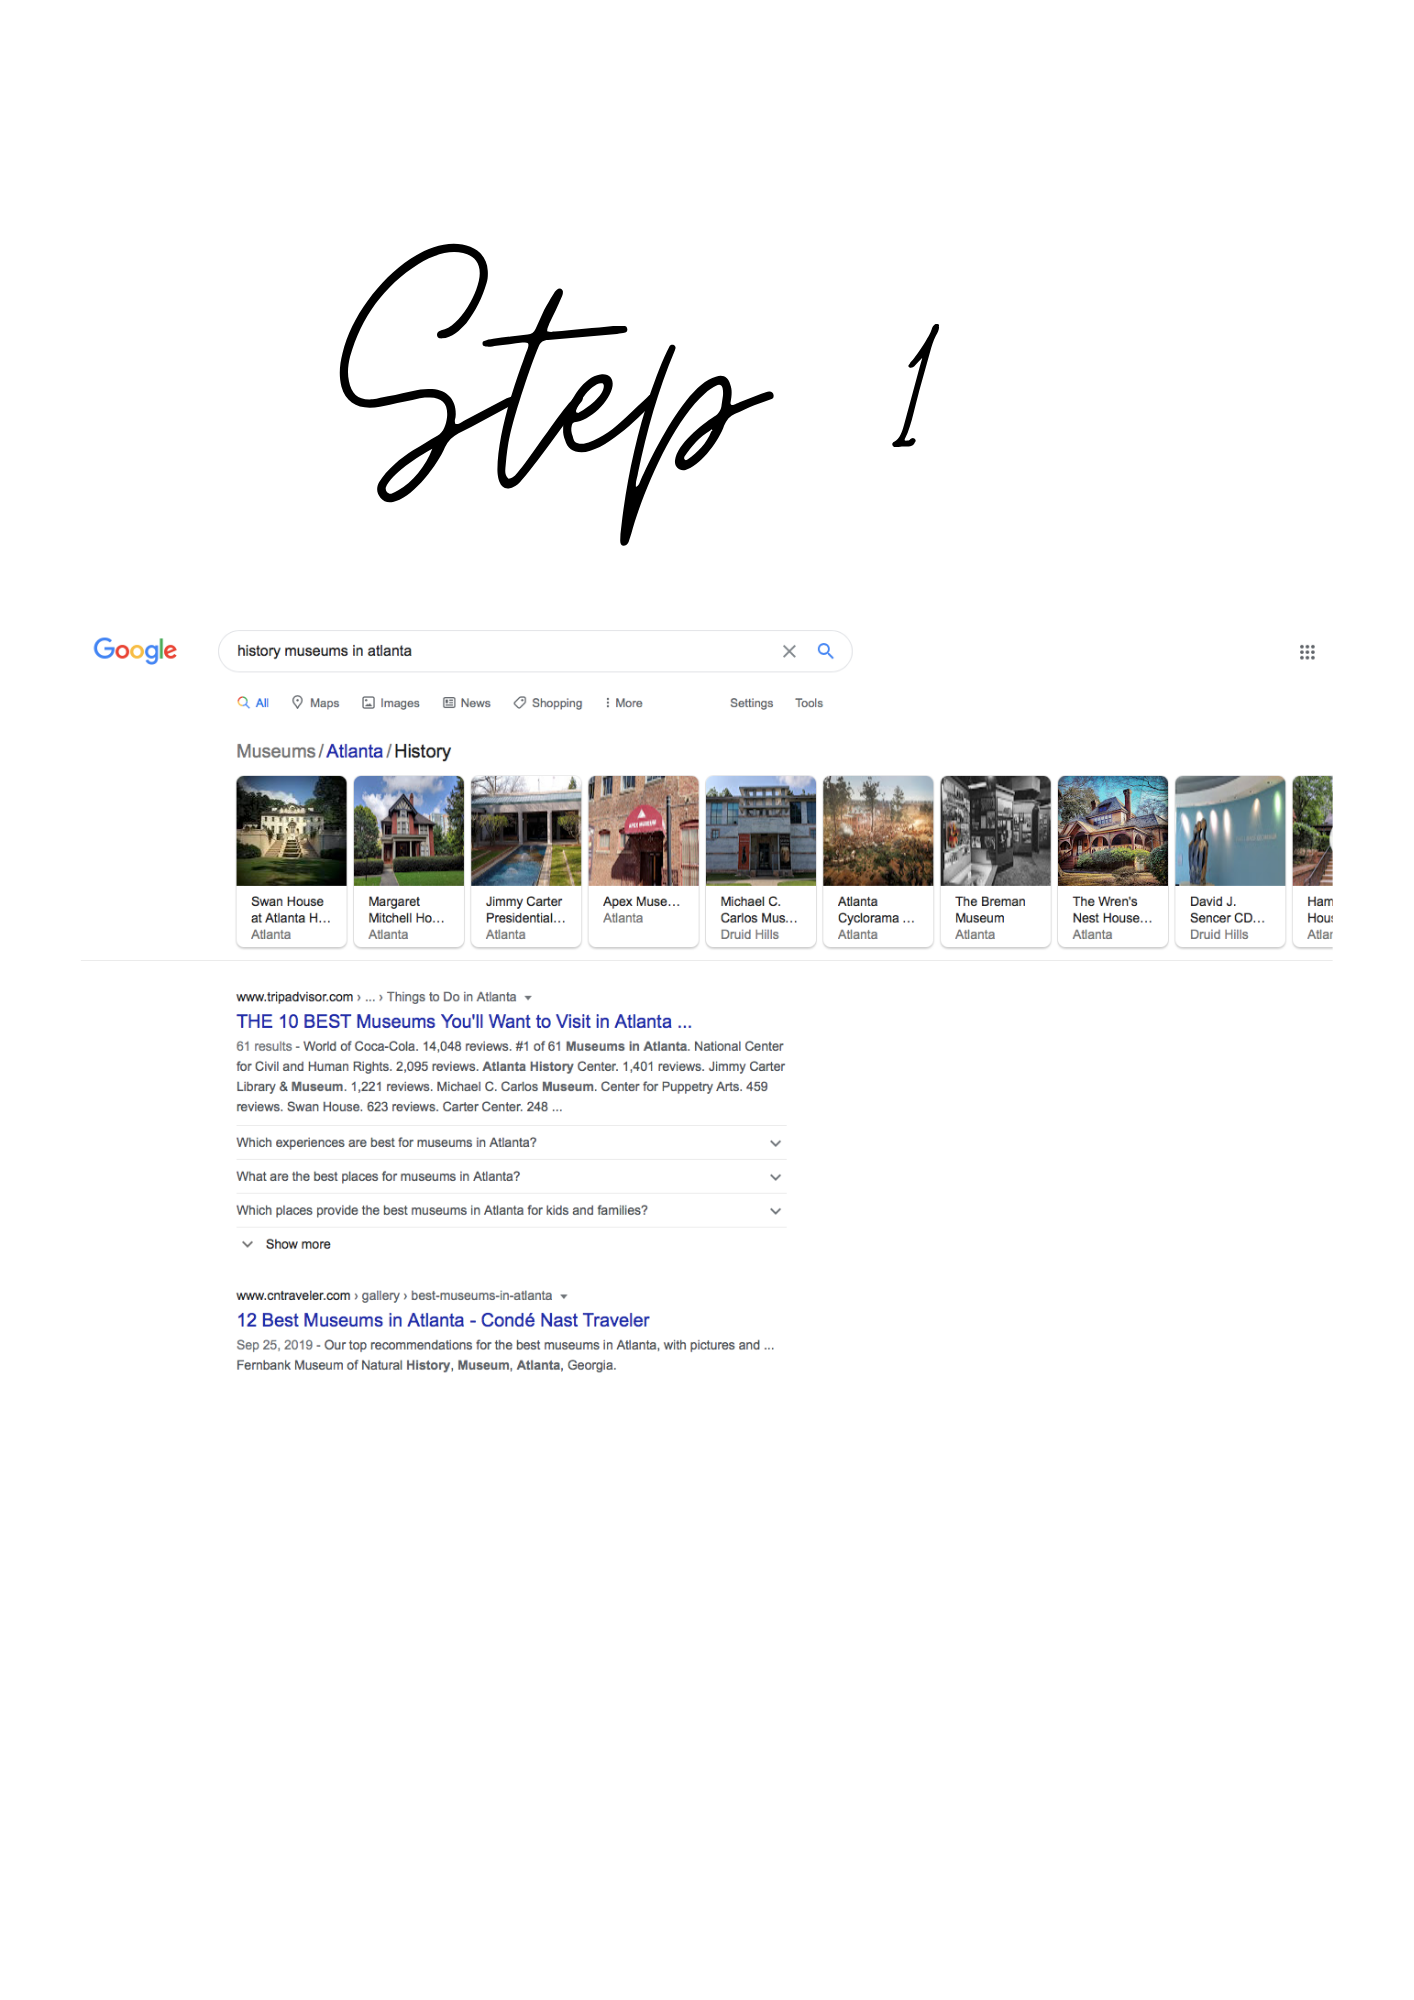This screenshot has height=2000, width=1414.
Task: Open the tripadvisor.com URL dropdown arrow
Action: tap(528, 998)
